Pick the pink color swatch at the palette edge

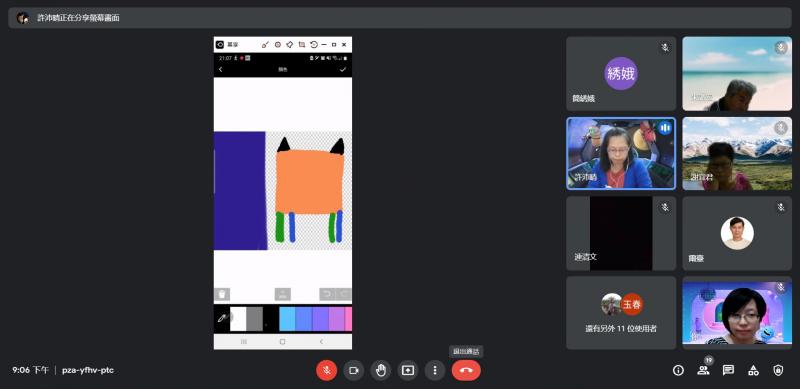[x=348, y=319]
